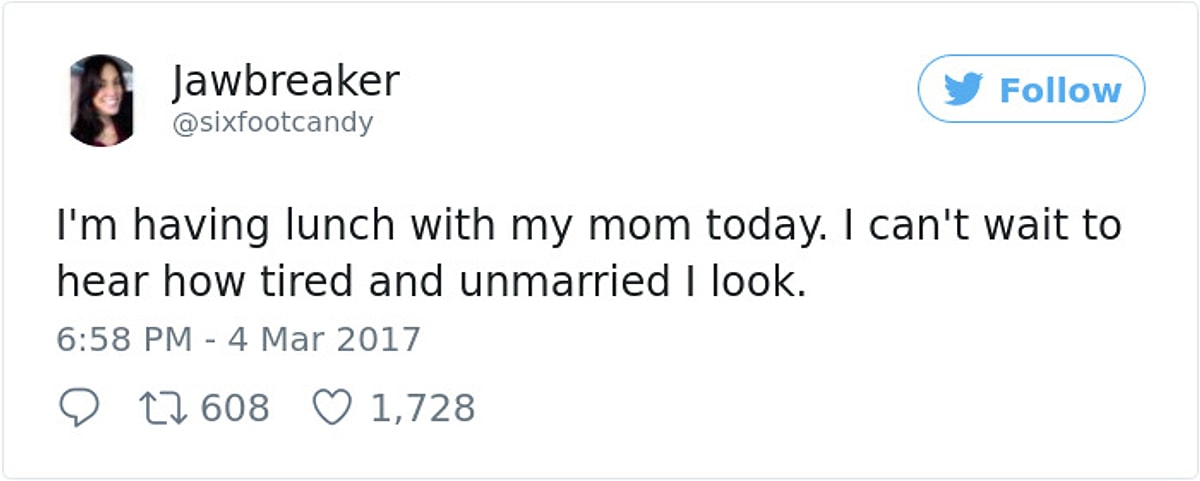Click the tweet's first line about lunch
Viewport: 1200px width, 481px height.
[588, 227]
